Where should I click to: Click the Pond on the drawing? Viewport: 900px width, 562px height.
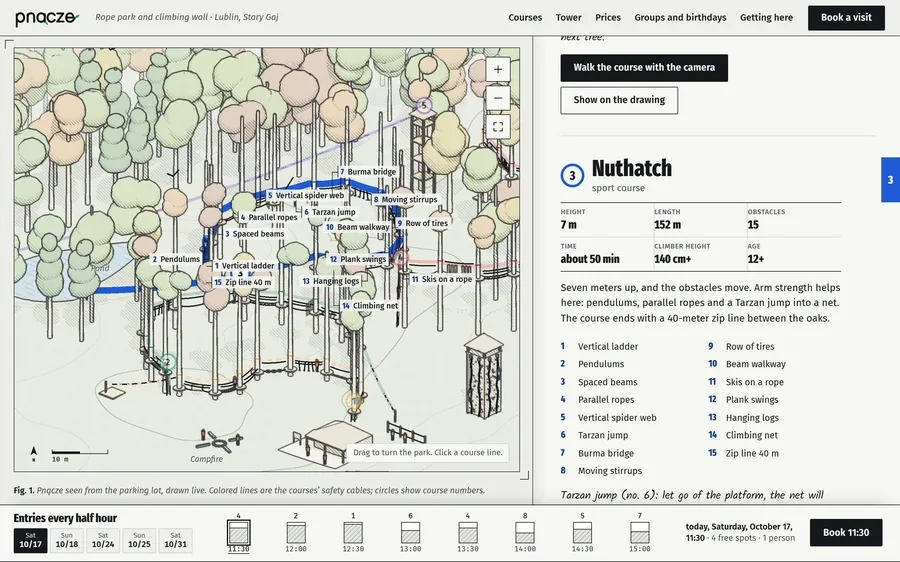[x=100, y=268]
